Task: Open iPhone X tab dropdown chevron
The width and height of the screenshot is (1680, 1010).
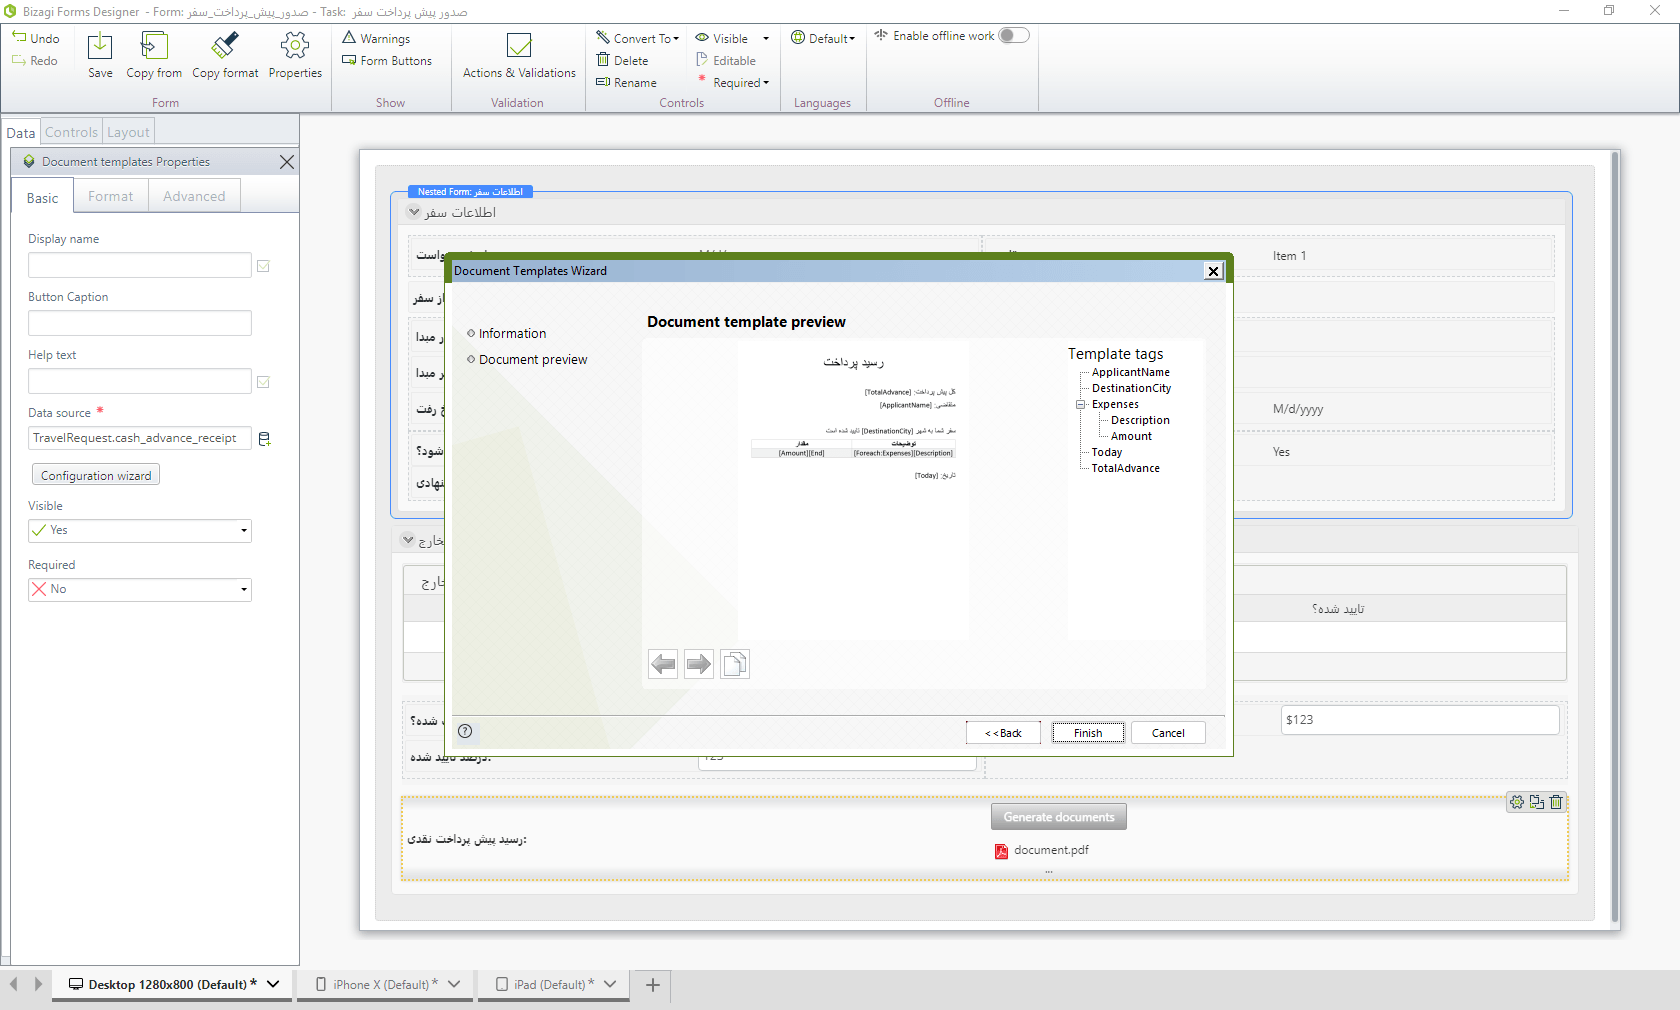Action: [x=454, y=985]
